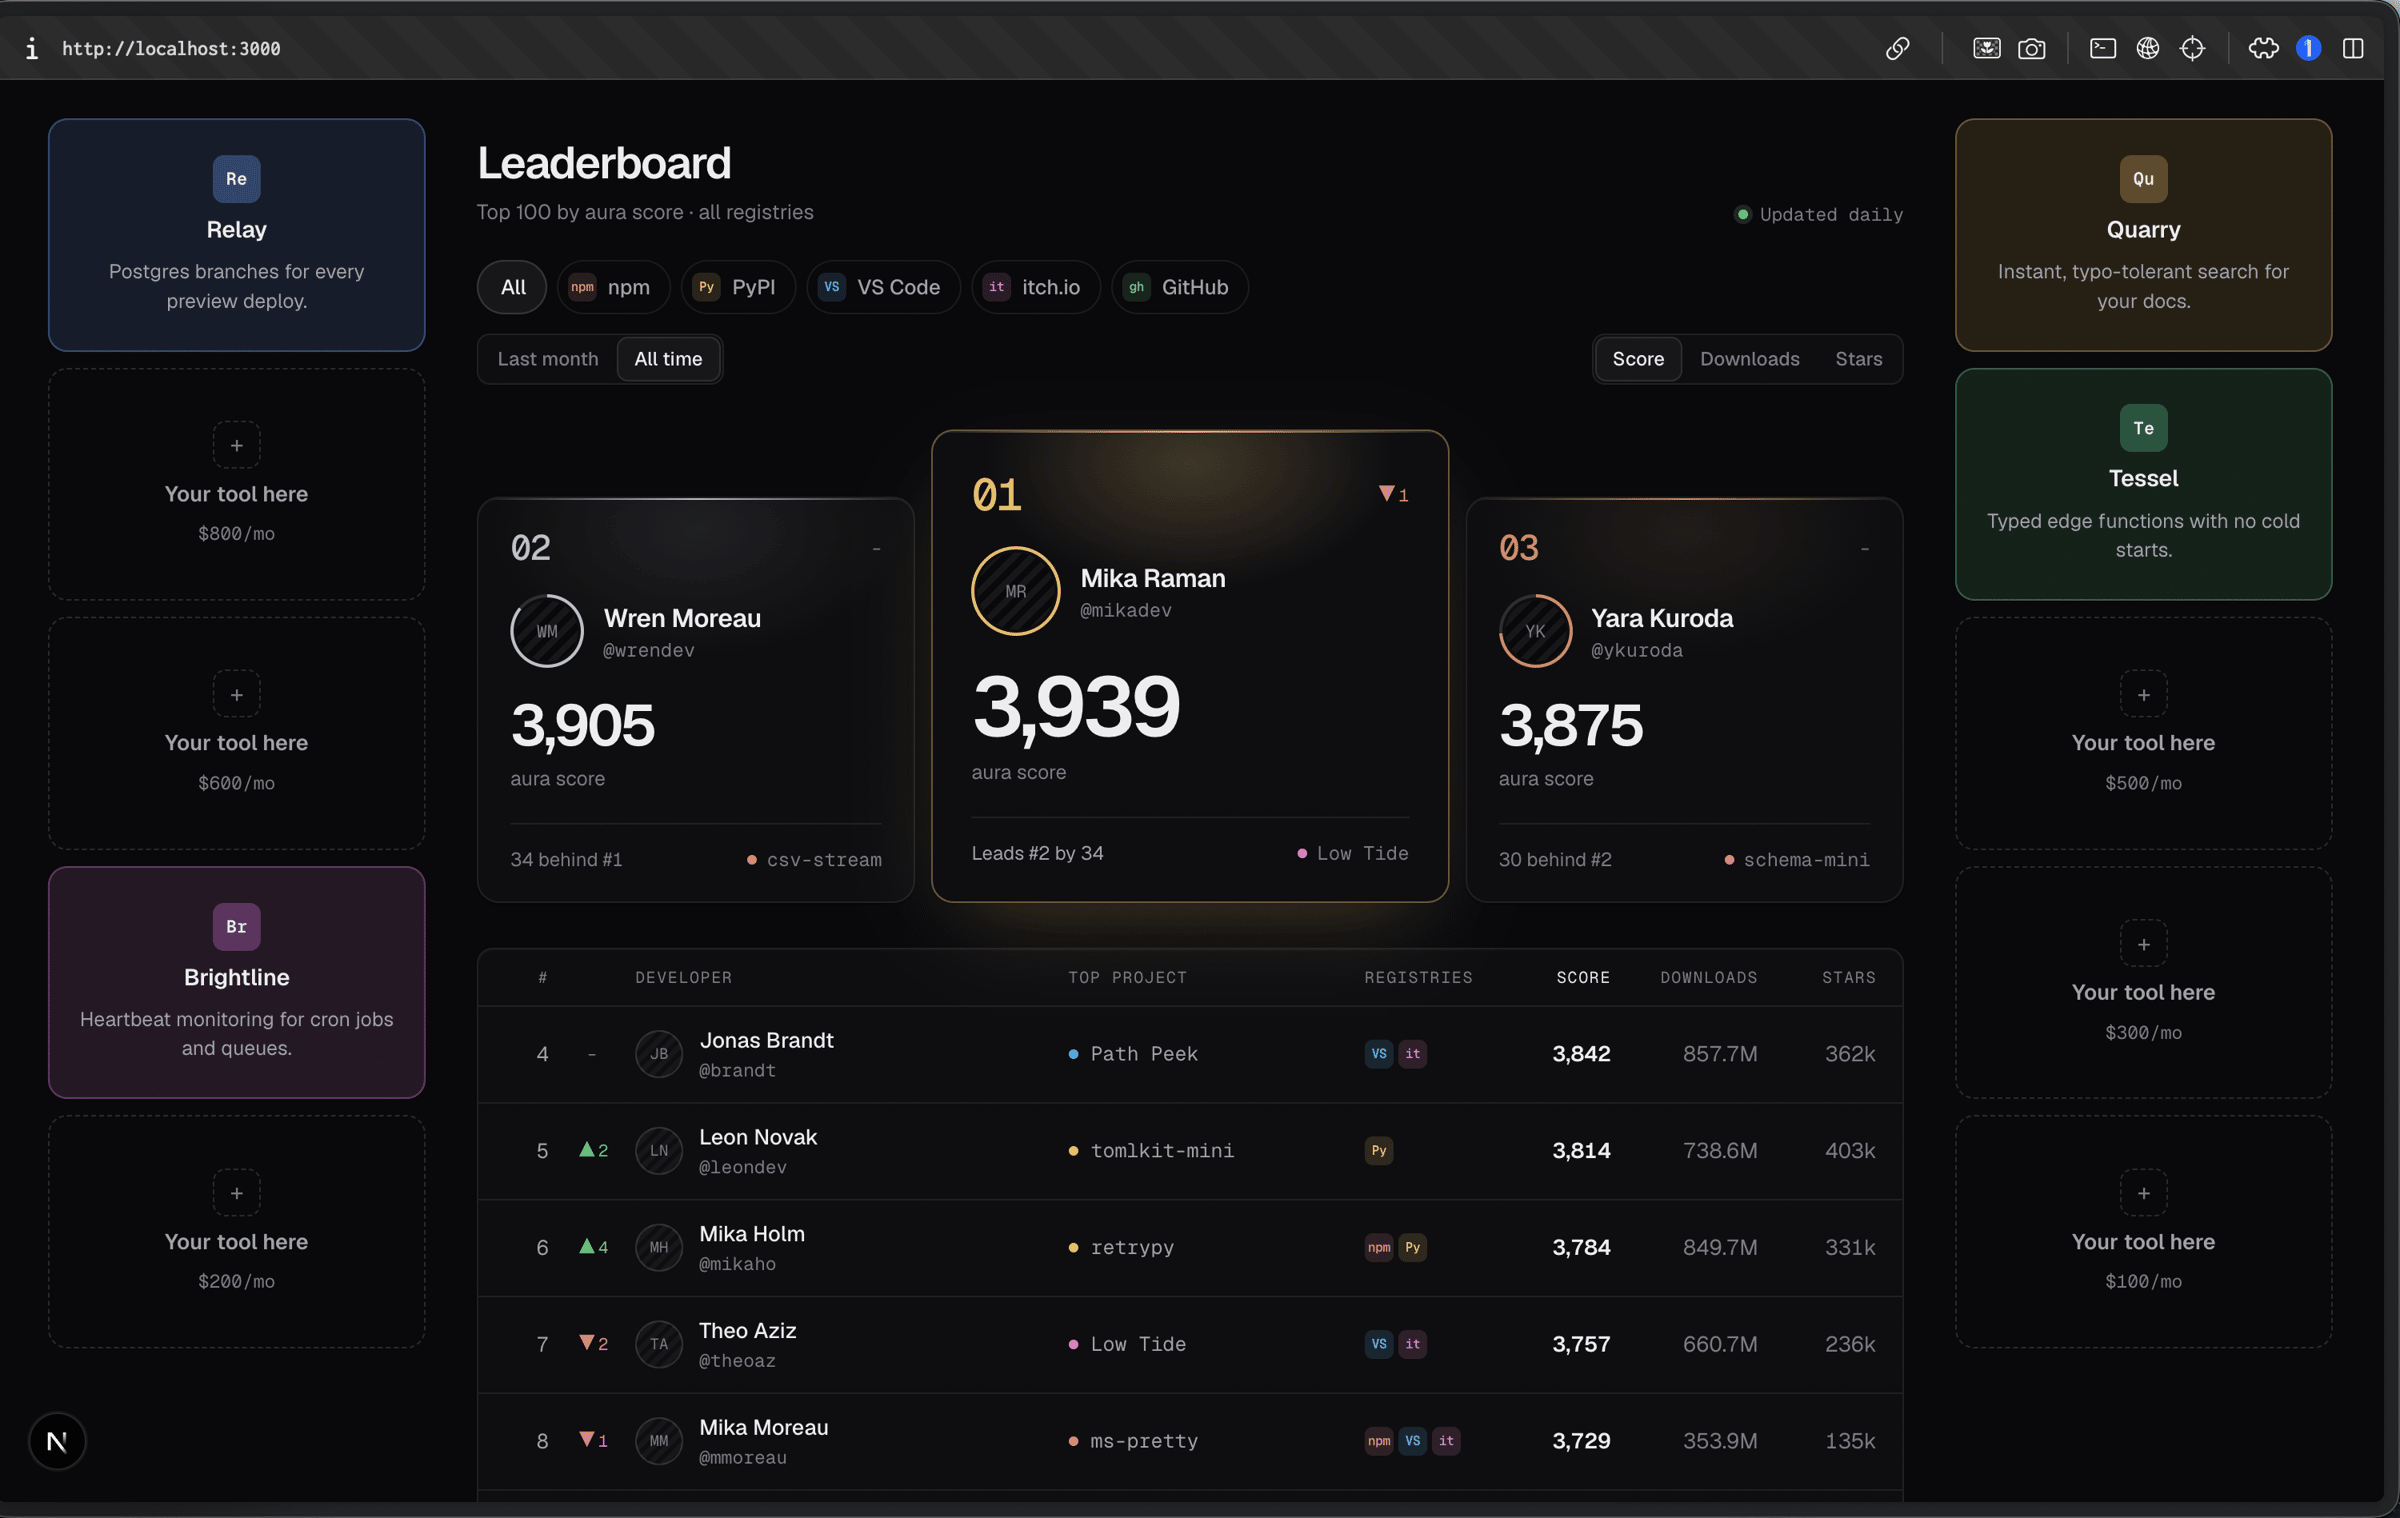
Task: Click Yara Kuroda's YK avatar
Action: (1534, 631)
